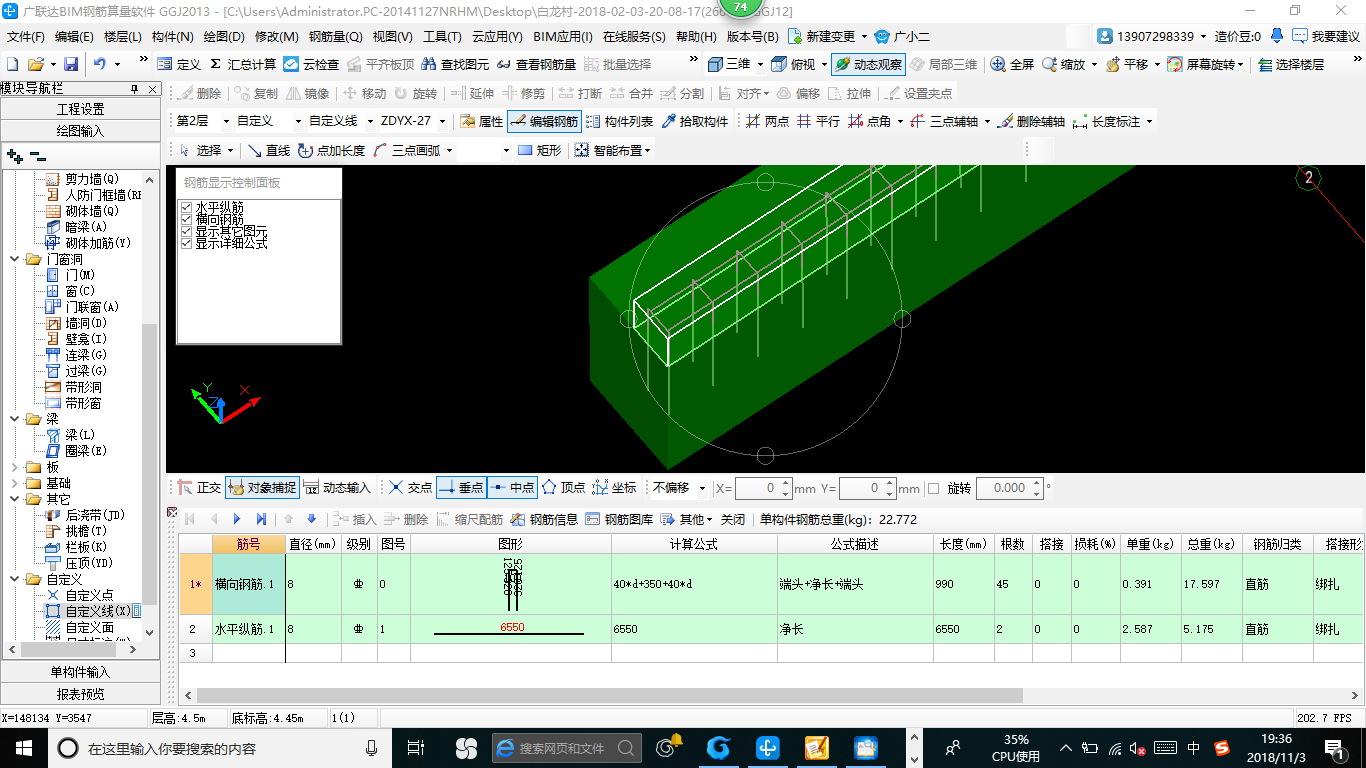
Task: Toggle 中点 midpoint snap
Action: point(513,488)
